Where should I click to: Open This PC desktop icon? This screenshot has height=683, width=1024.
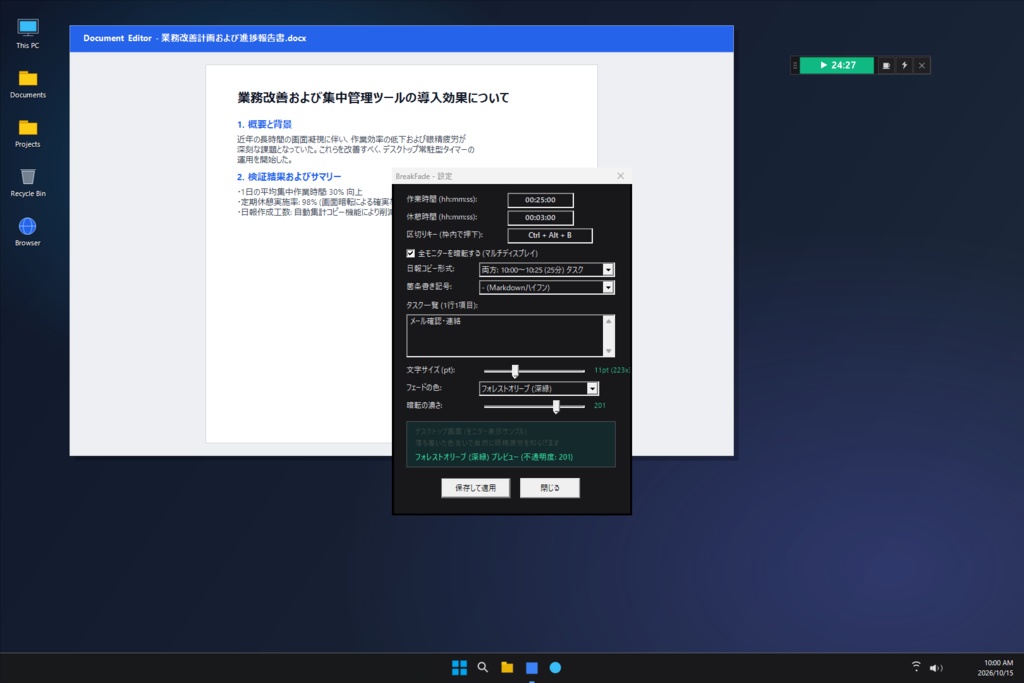27,34
